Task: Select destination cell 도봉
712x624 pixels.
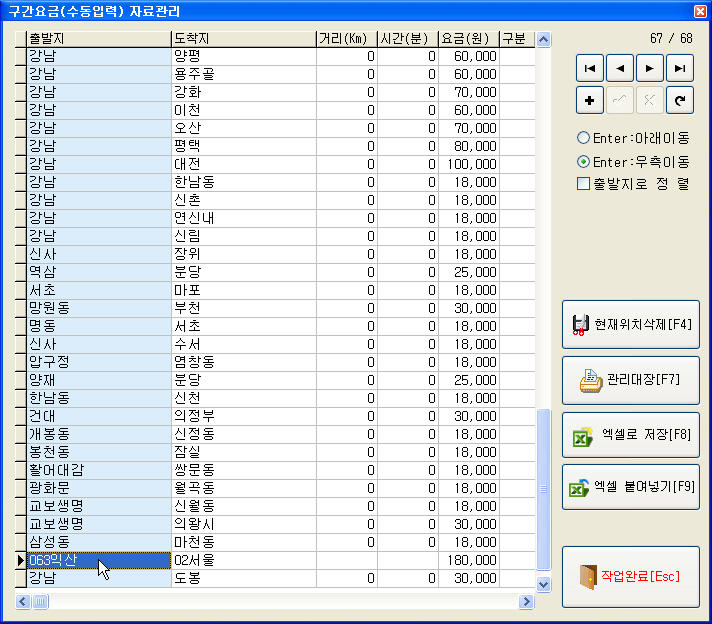Action: tap(244, 579)
